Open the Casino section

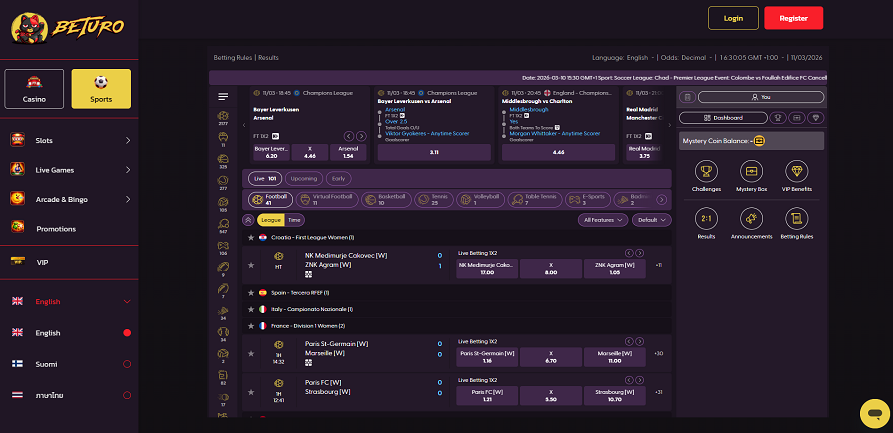coord(34,89)
